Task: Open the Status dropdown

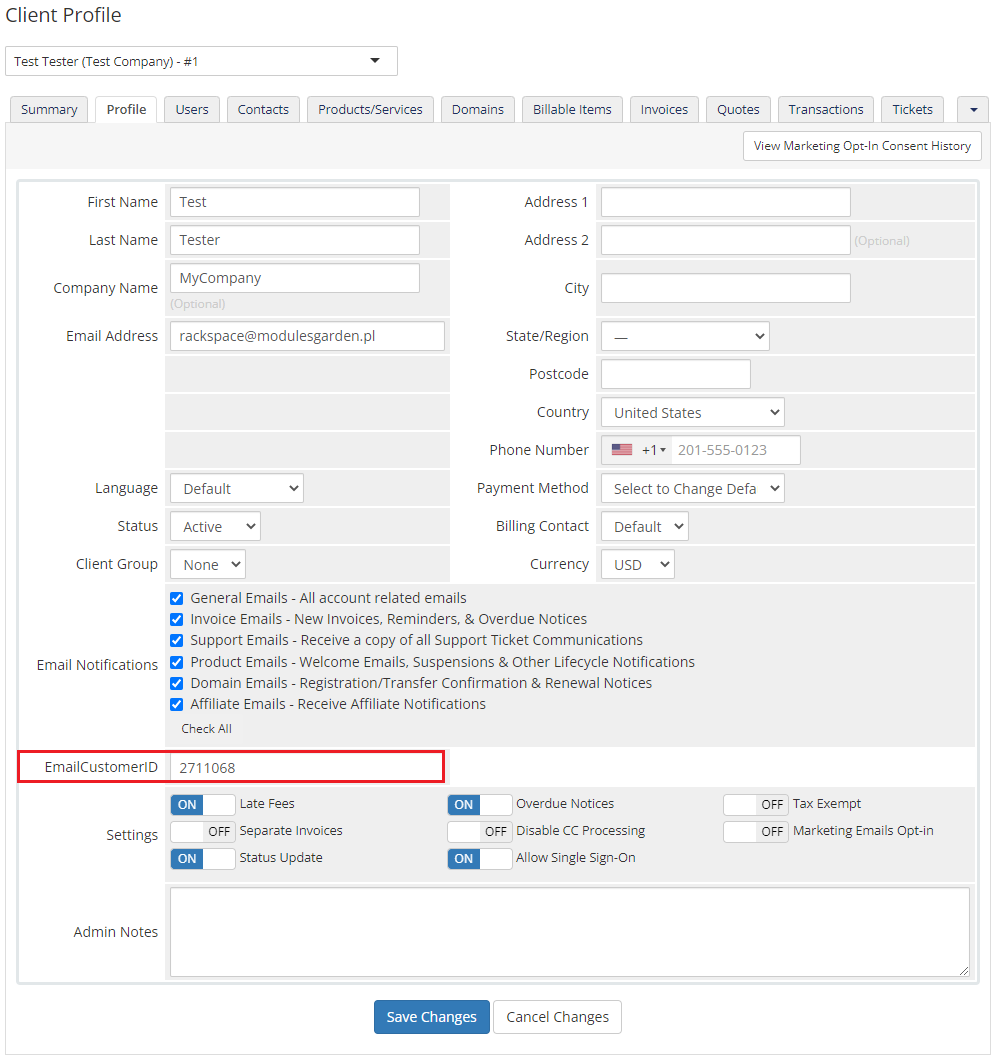Action: point(215,526)
